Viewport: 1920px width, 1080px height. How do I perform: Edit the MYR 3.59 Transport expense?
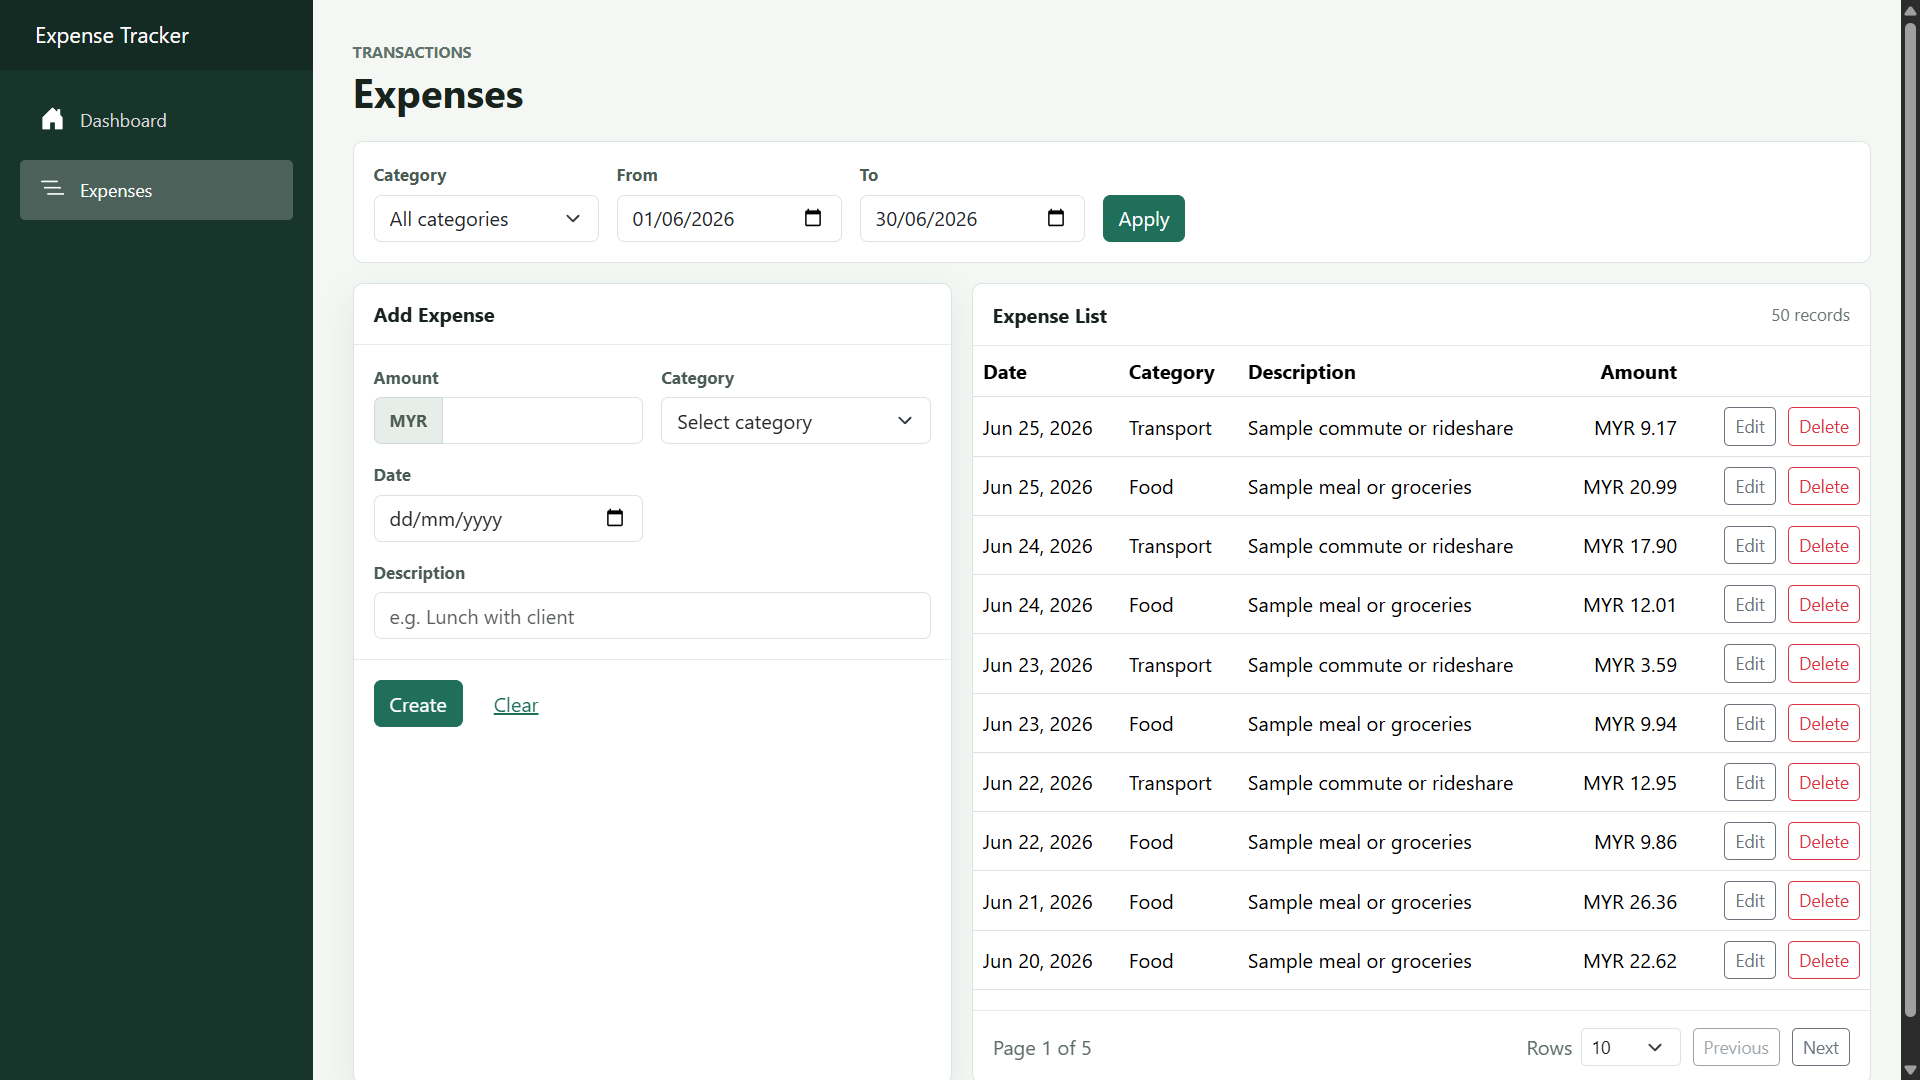[1750, 664]
